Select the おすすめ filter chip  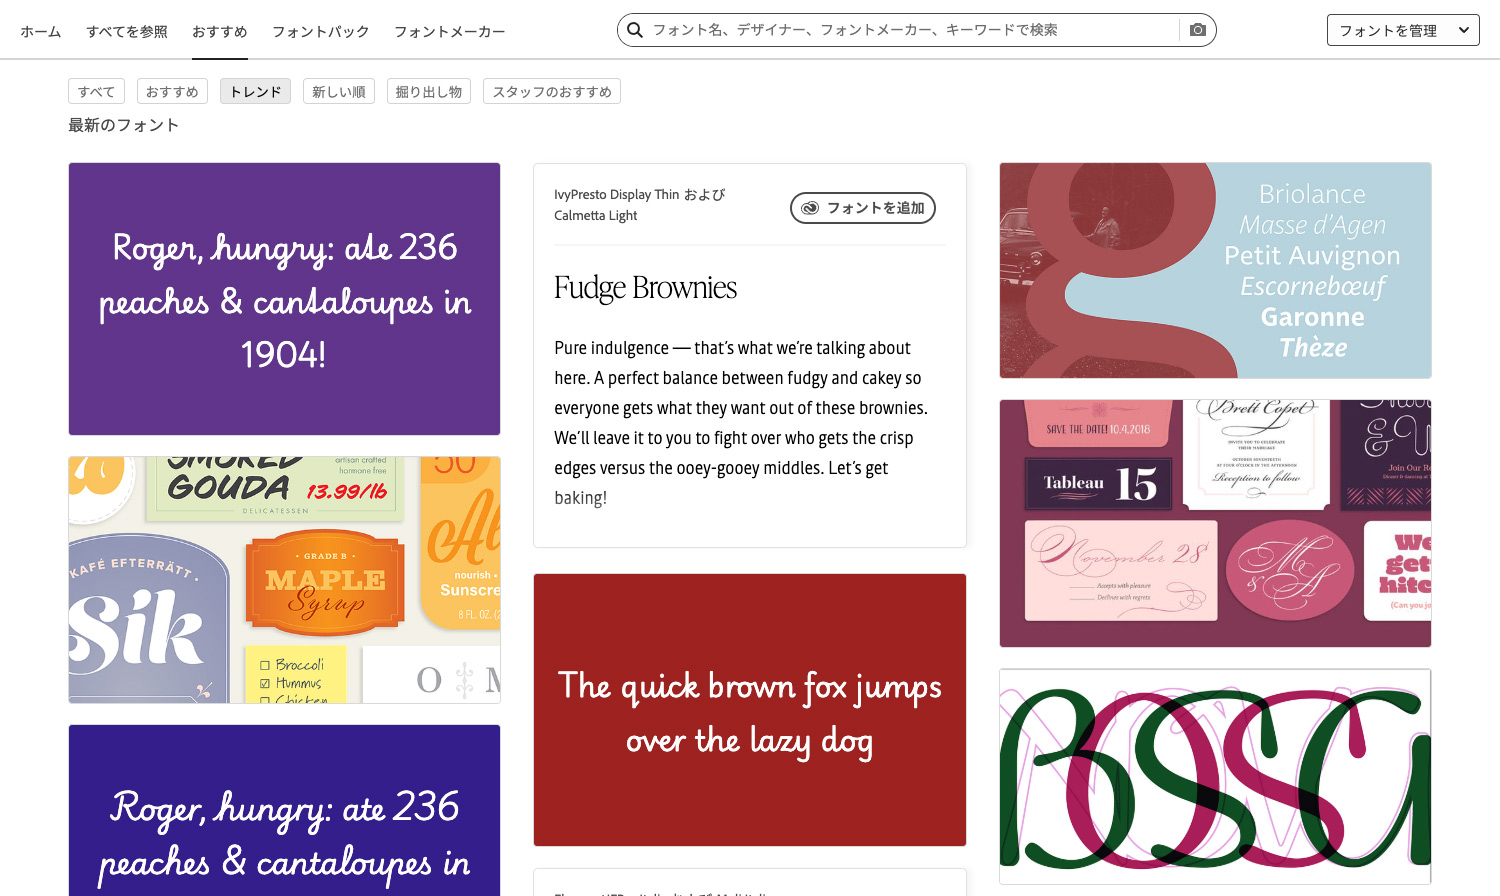coord(173,91)
